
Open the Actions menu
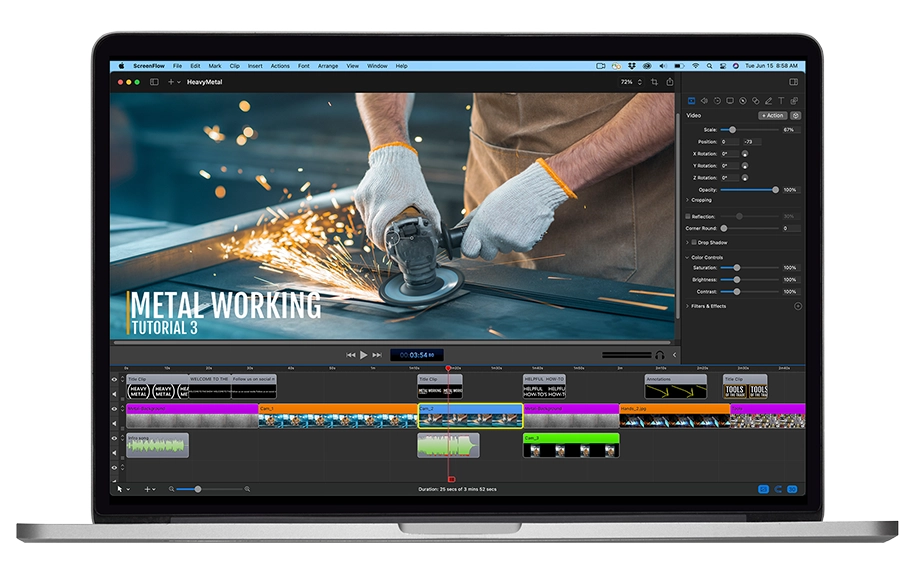pos(280,66)
